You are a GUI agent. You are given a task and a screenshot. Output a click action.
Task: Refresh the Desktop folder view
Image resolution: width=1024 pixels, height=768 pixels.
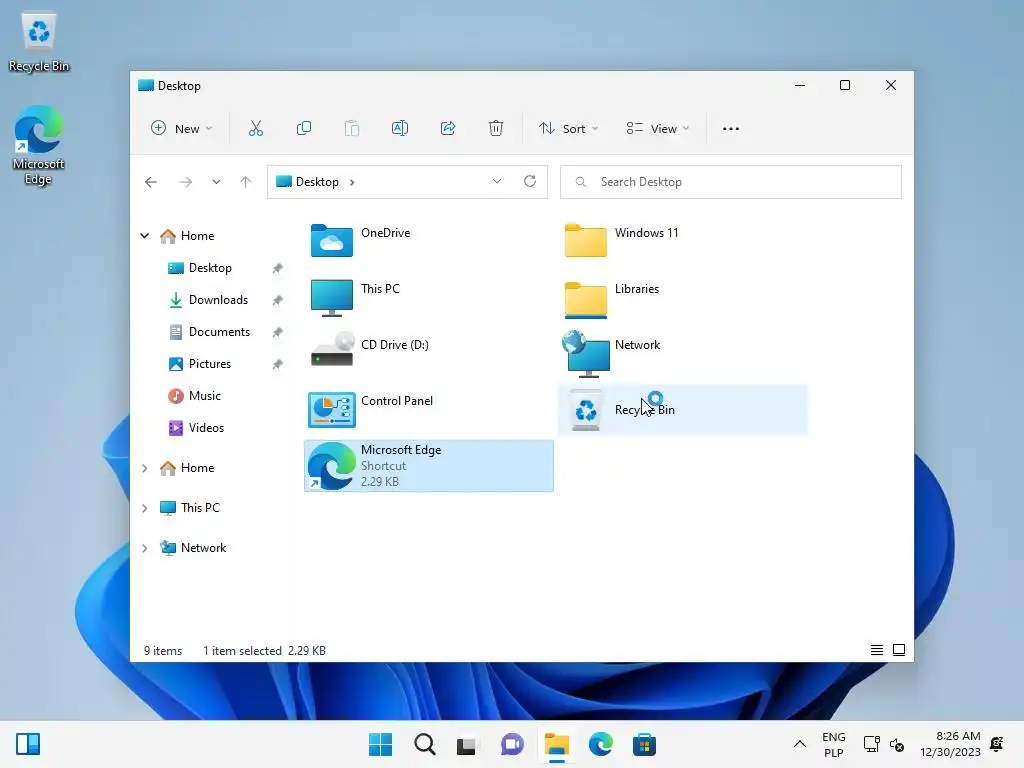point(530,182)
